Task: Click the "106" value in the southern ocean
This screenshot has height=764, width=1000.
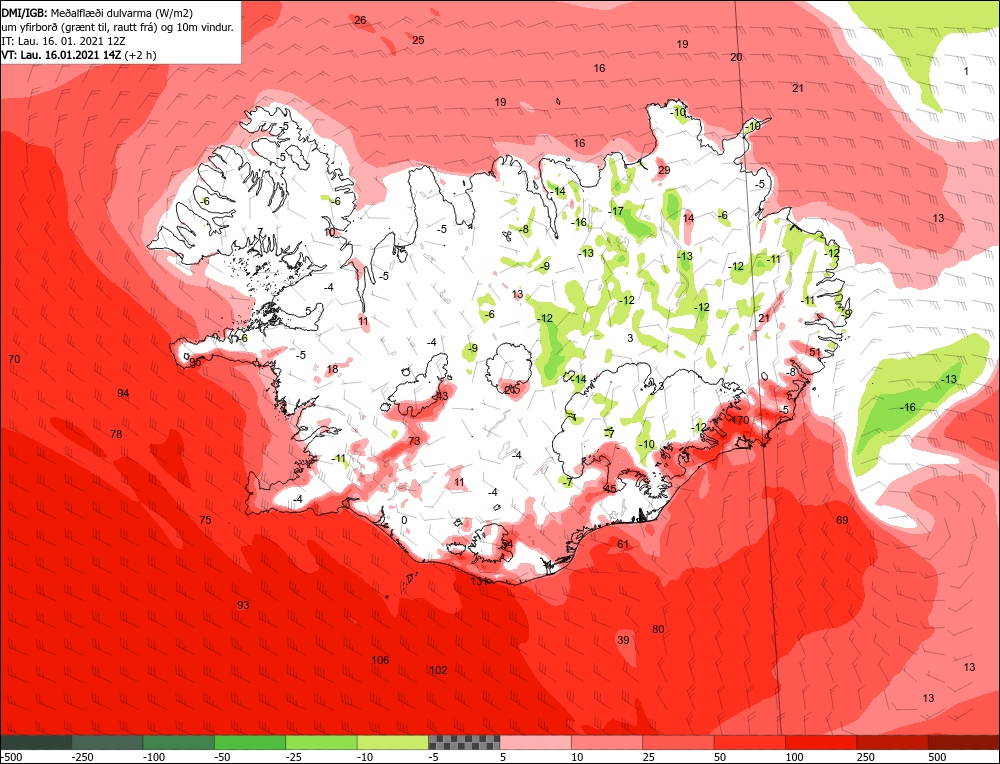Action: coord(380,660)
